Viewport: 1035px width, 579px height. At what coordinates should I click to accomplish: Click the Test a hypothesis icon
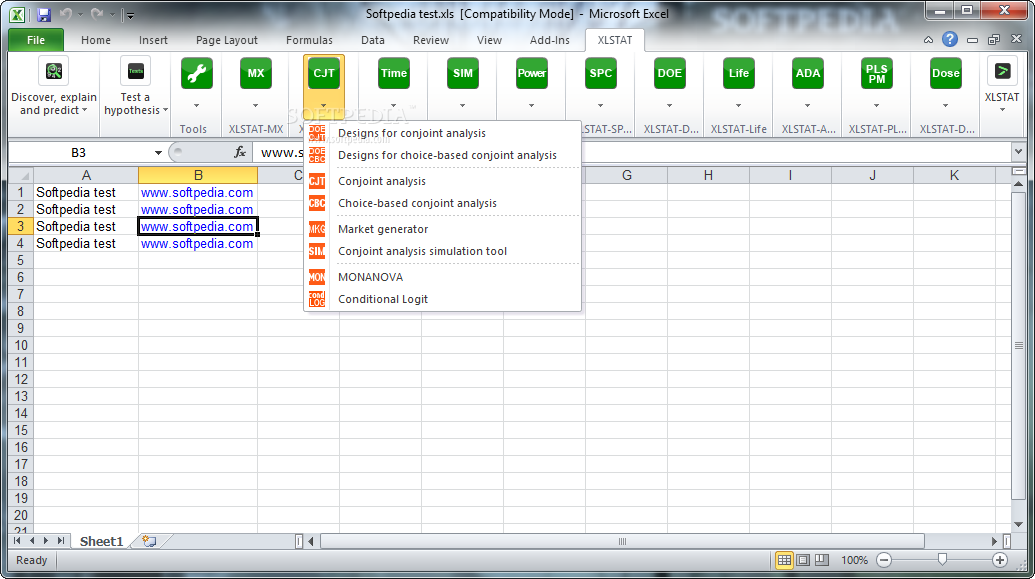[135, 71]
